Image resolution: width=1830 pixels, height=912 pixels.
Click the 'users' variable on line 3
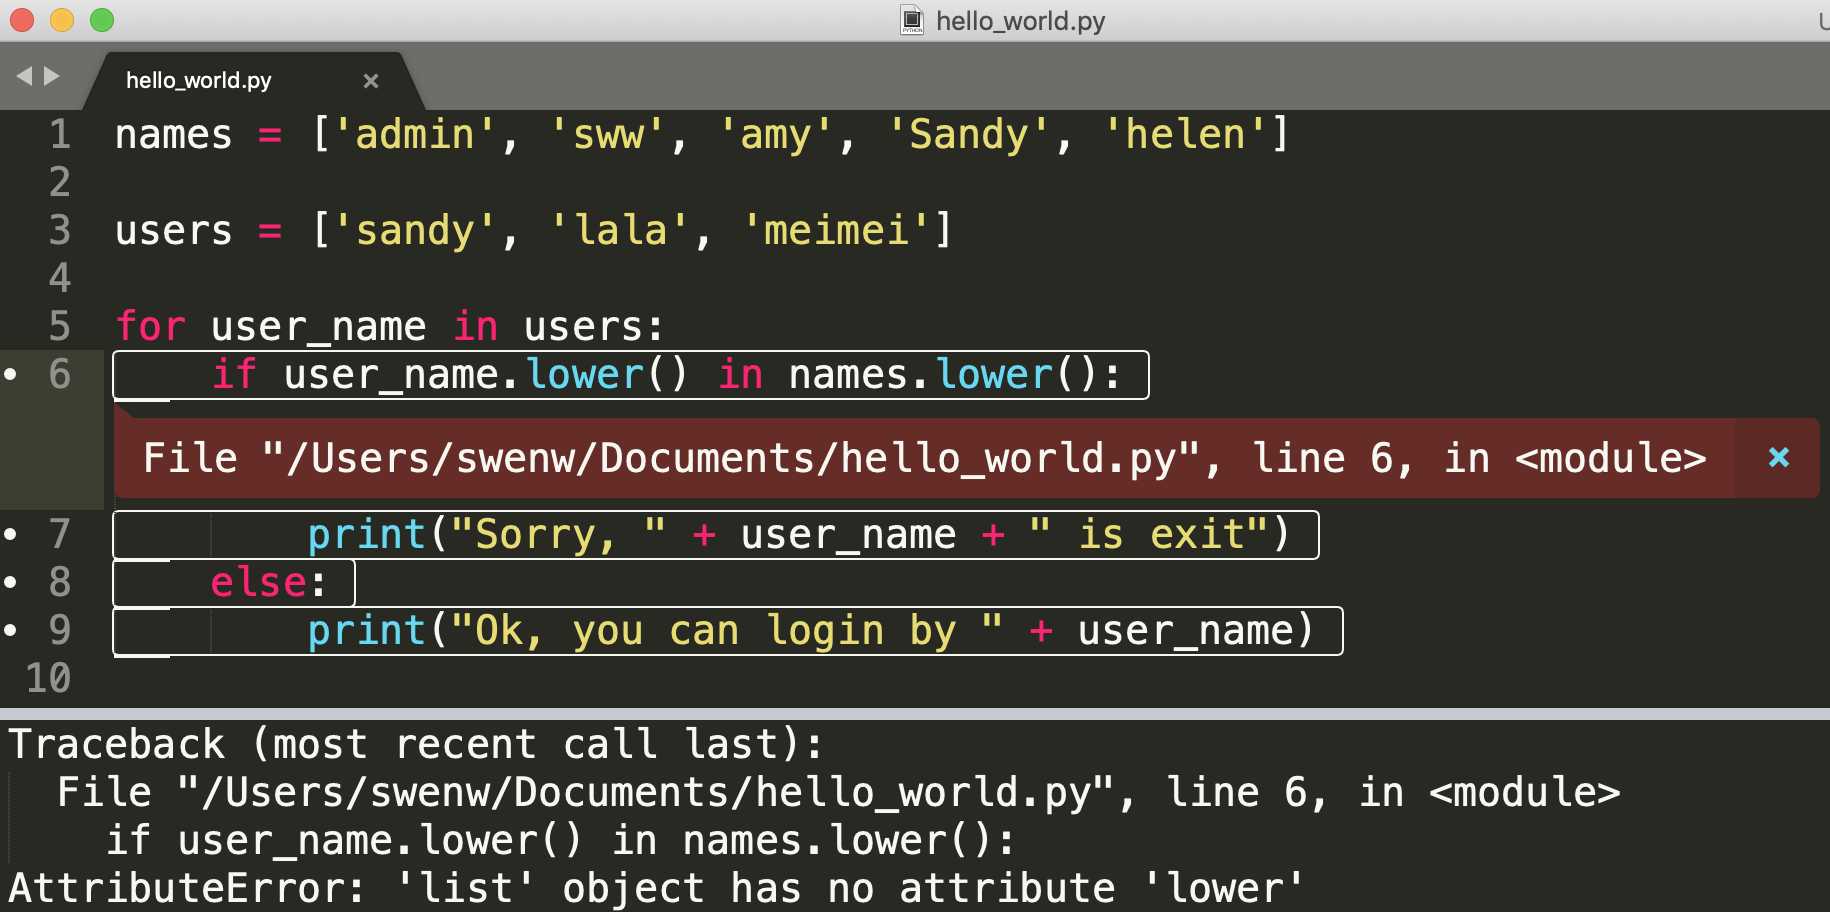(174, 230)
